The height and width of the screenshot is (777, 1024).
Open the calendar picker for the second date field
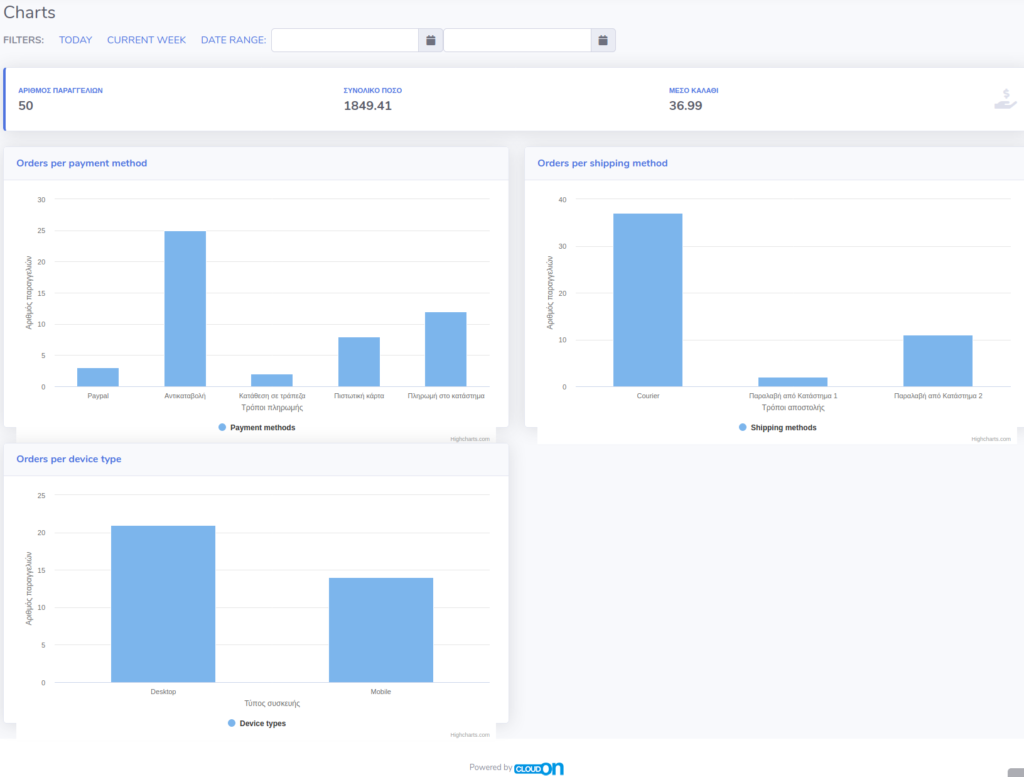coord(602,40)
